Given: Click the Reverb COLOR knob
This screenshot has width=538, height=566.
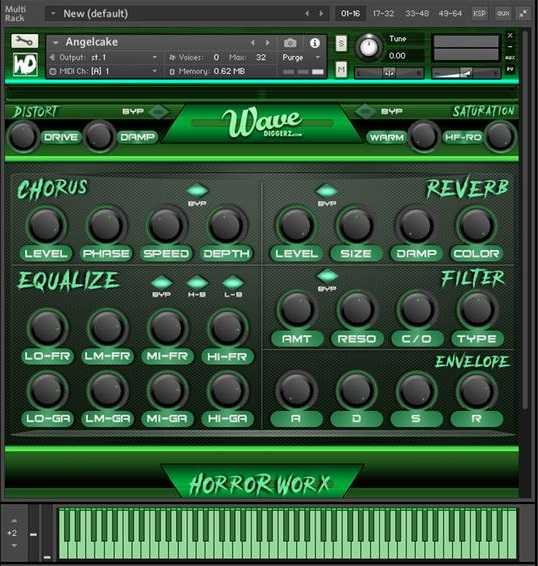Looking at the screenshot, I should click(x=476, y=225).
